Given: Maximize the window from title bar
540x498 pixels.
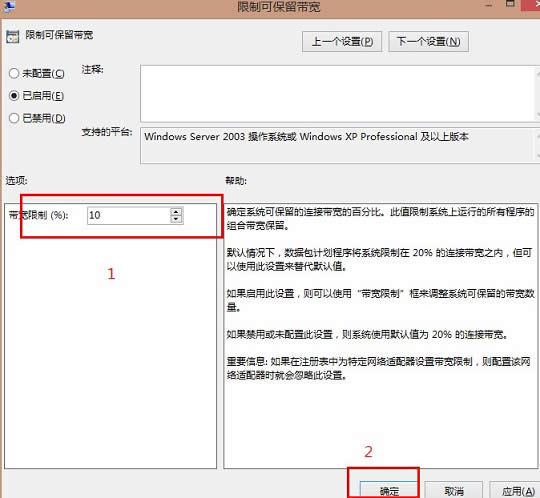Looking at the screenshot, I should 510,4.
